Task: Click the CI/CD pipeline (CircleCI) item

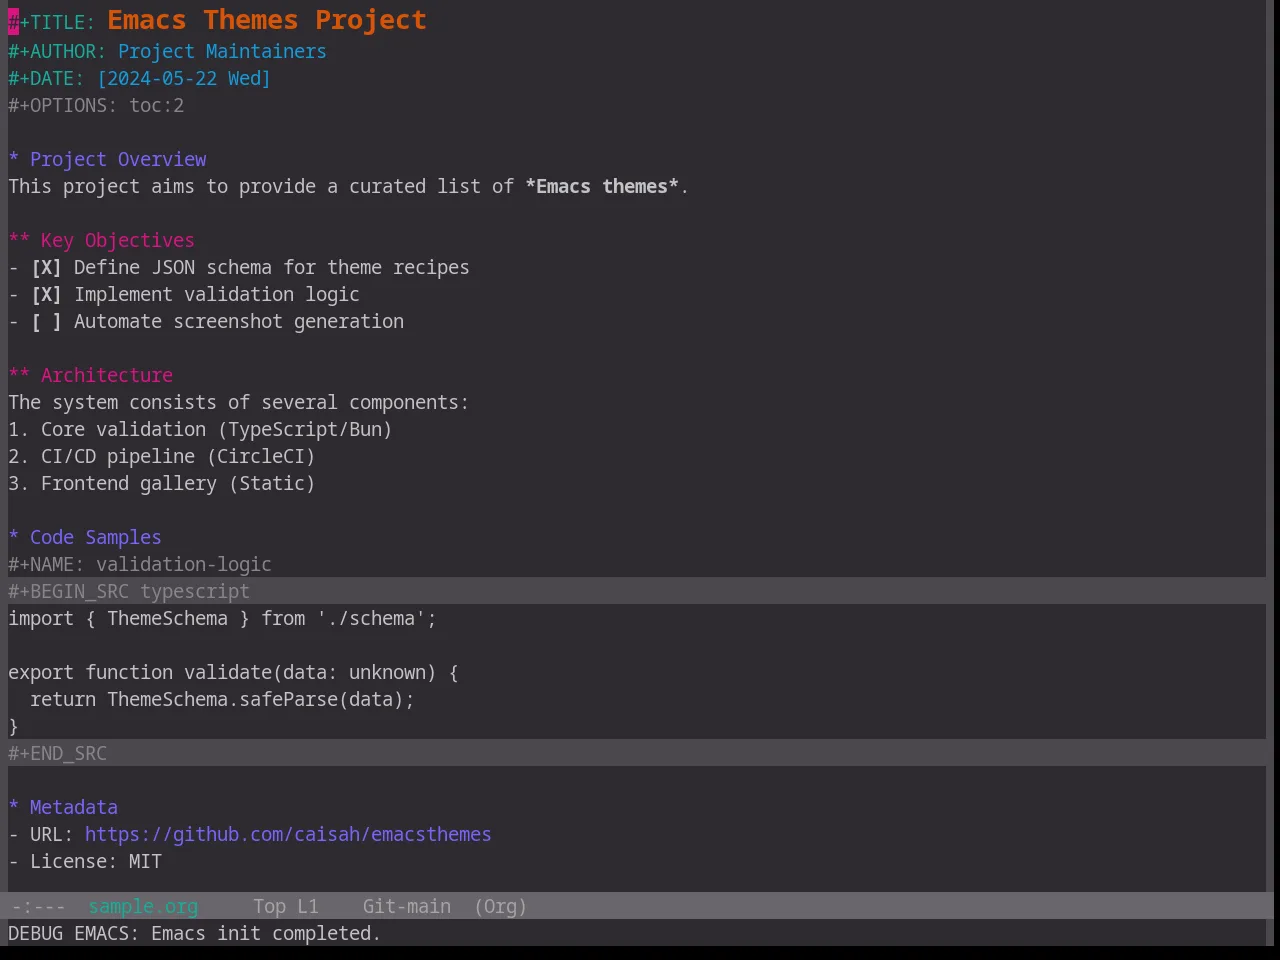Action: [162, 457]
